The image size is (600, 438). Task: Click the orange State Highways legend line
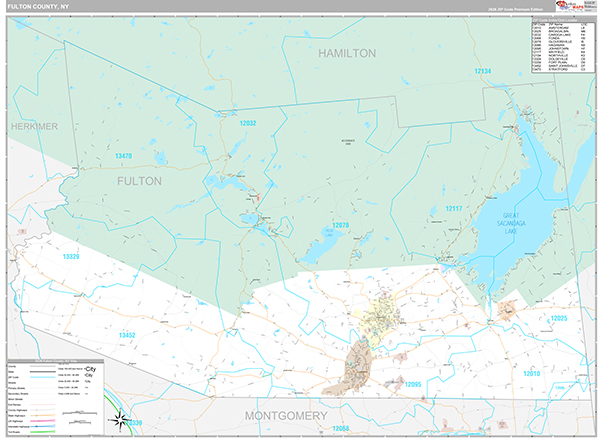click(42, 415)
